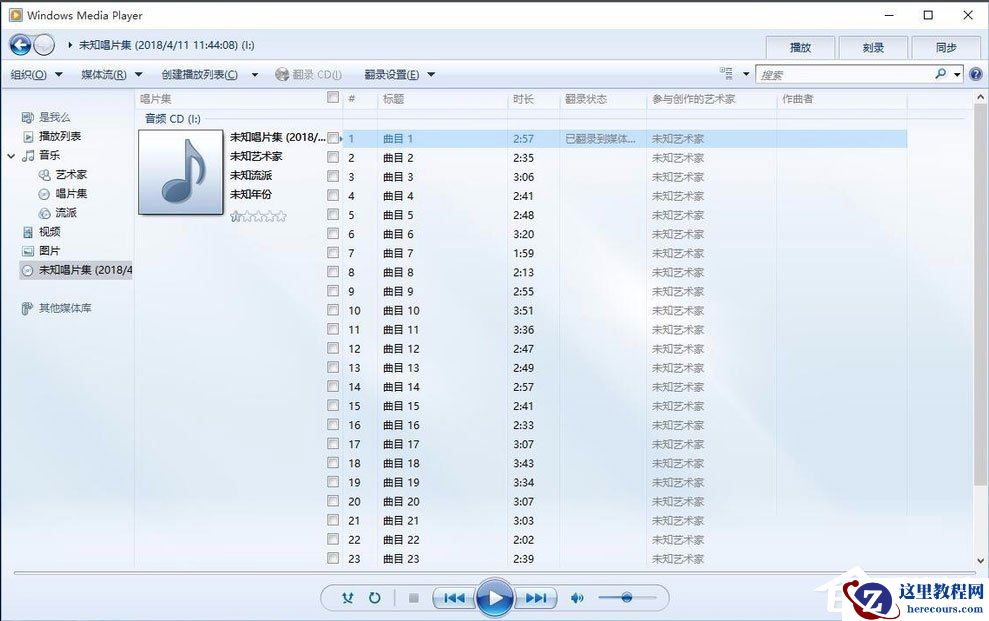Mute the volume
The image size is (989, 621).
coord(577,597)
